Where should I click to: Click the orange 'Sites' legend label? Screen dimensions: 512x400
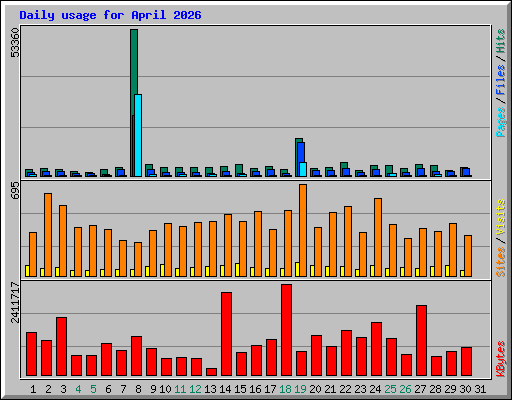point(500,262)
